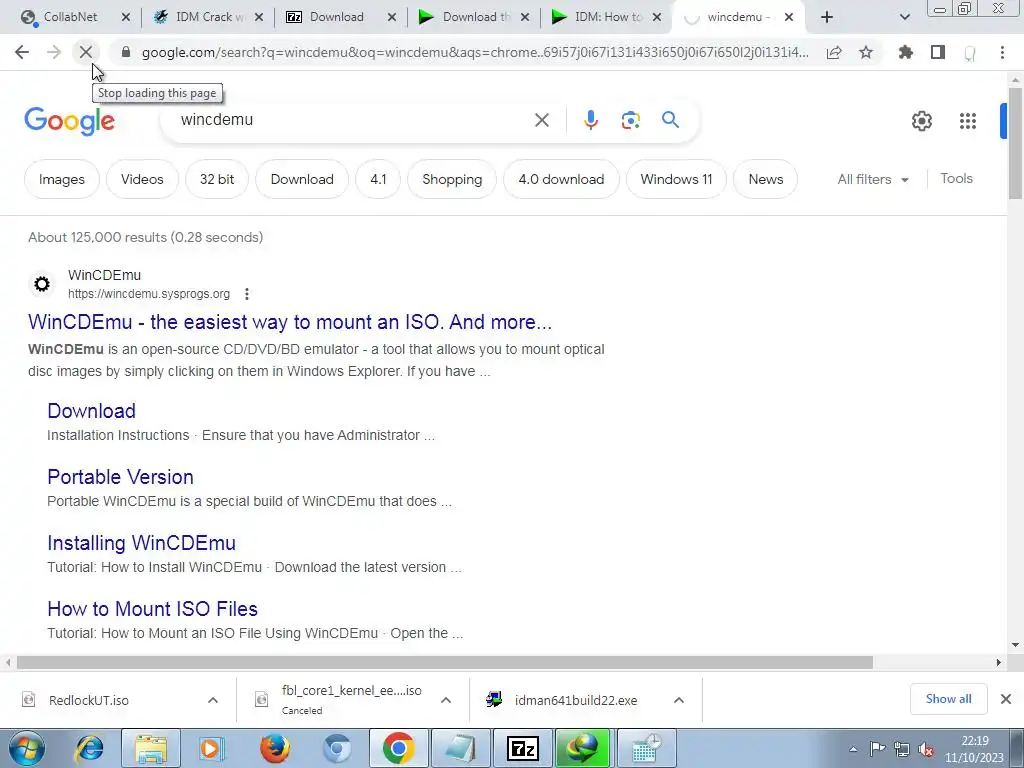Close the IDM Crack tab
Image resolution: width=1024 pixels, height=768 pixels.
point(259,17)
